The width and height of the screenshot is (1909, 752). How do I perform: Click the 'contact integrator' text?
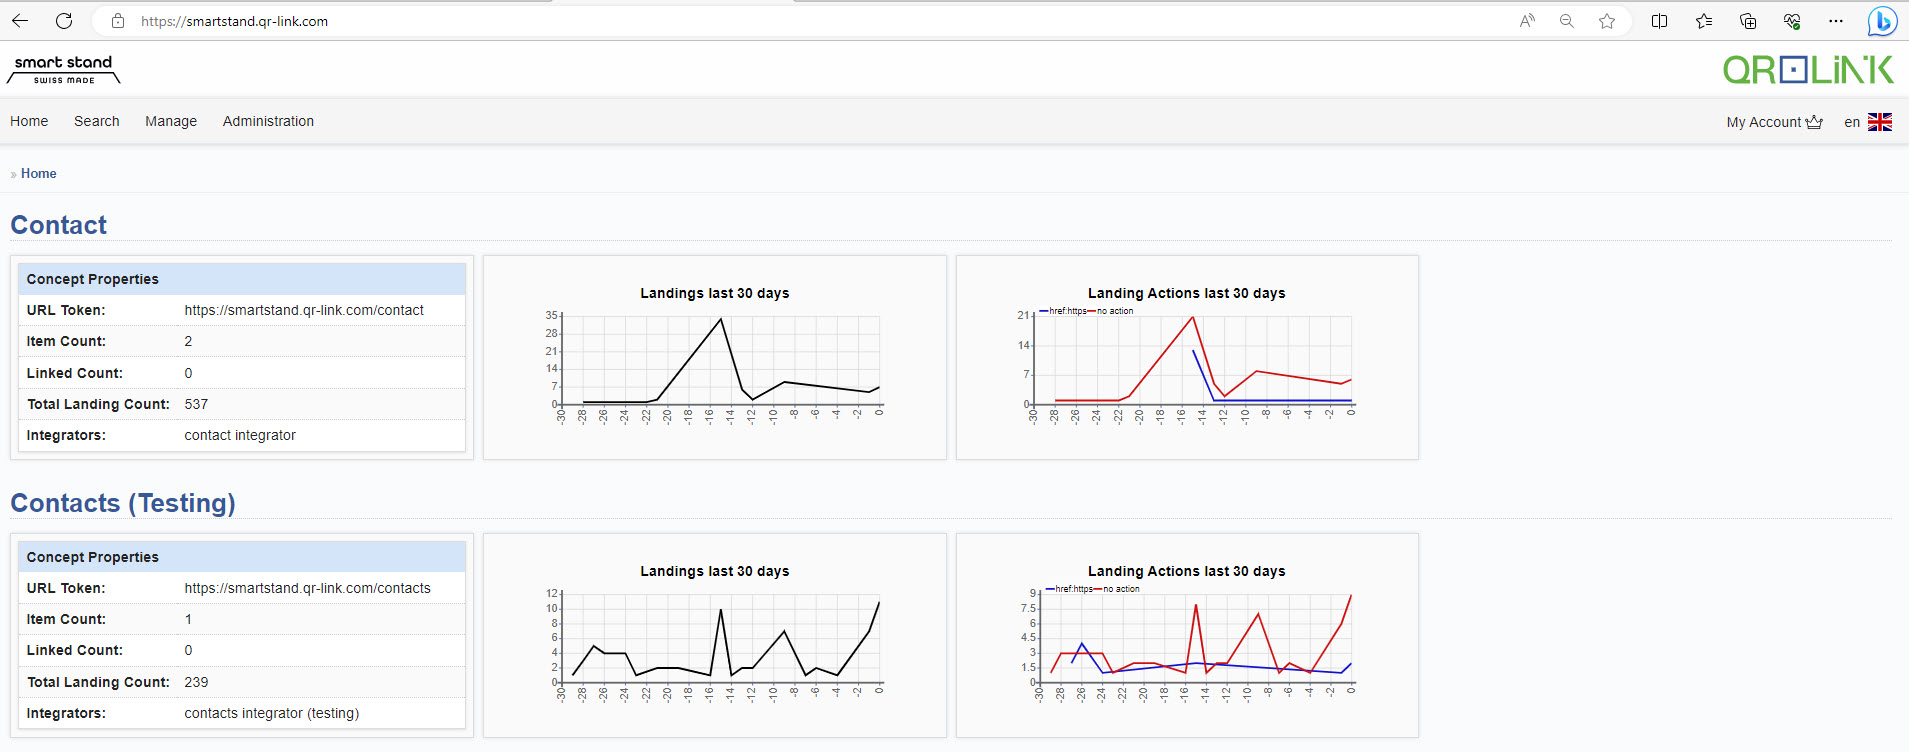240,435
